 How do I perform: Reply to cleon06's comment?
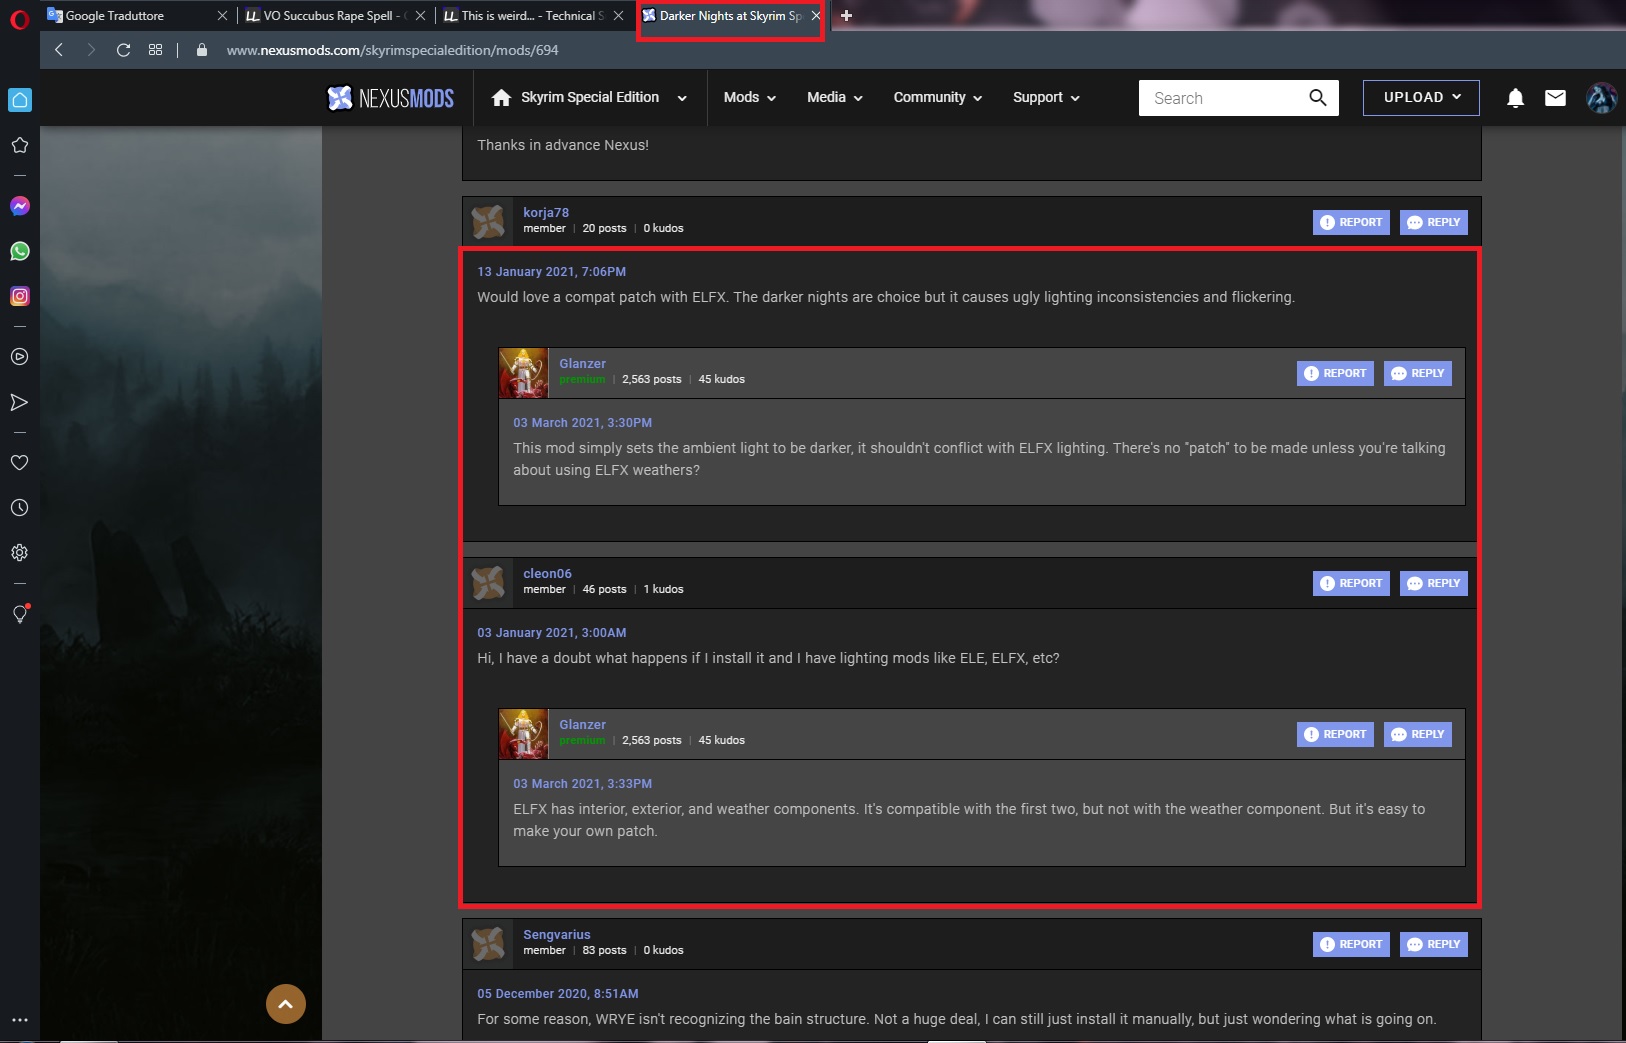(x=1434, y=583)
